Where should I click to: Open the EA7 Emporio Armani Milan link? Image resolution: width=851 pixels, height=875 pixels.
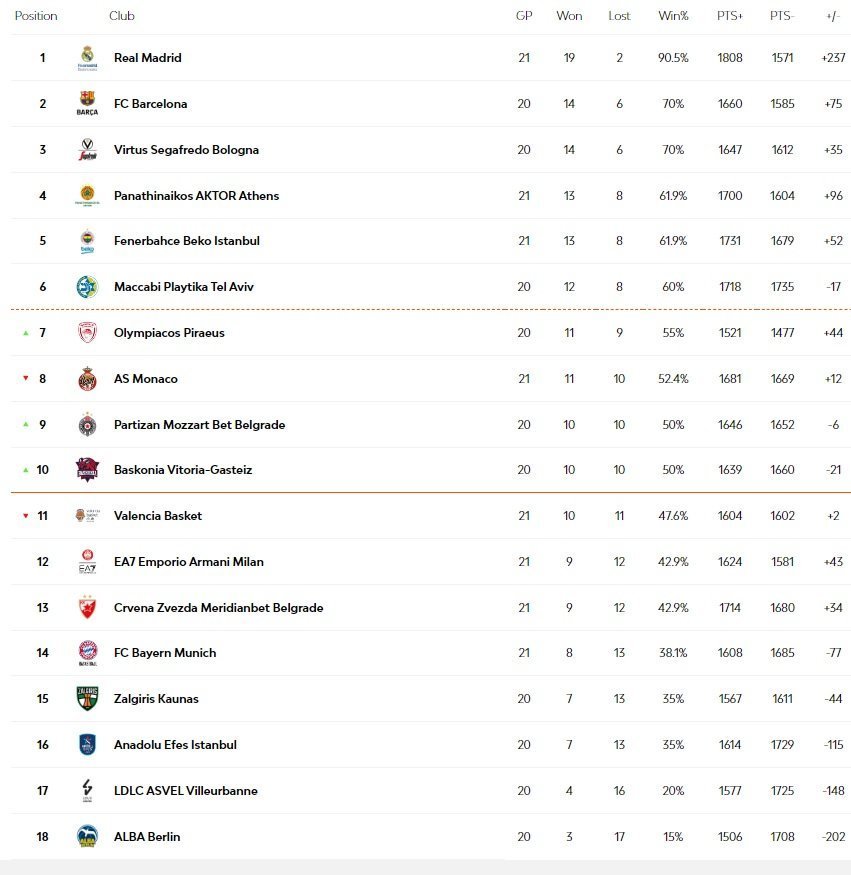tap(189, 562)
